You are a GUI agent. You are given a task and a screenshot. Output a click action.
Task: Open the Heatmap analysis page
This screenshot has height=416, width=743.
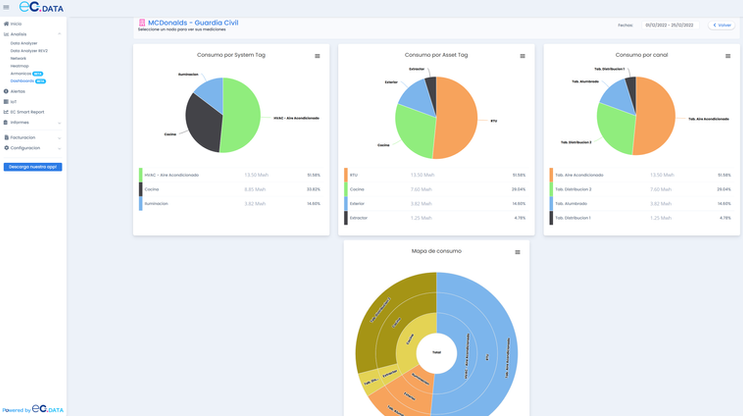click(x=19, y=66)
